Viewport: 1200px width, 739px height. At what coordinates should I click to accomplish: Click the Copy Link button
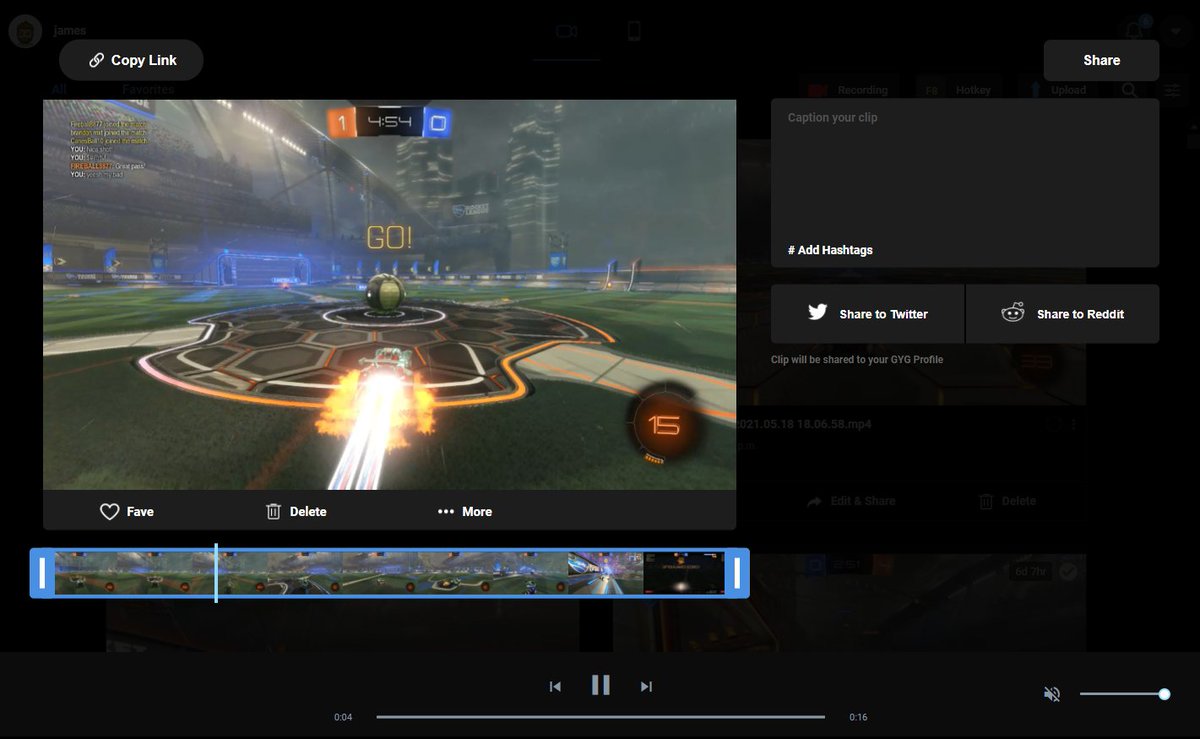pyautogui.click(x=131, y=60)
